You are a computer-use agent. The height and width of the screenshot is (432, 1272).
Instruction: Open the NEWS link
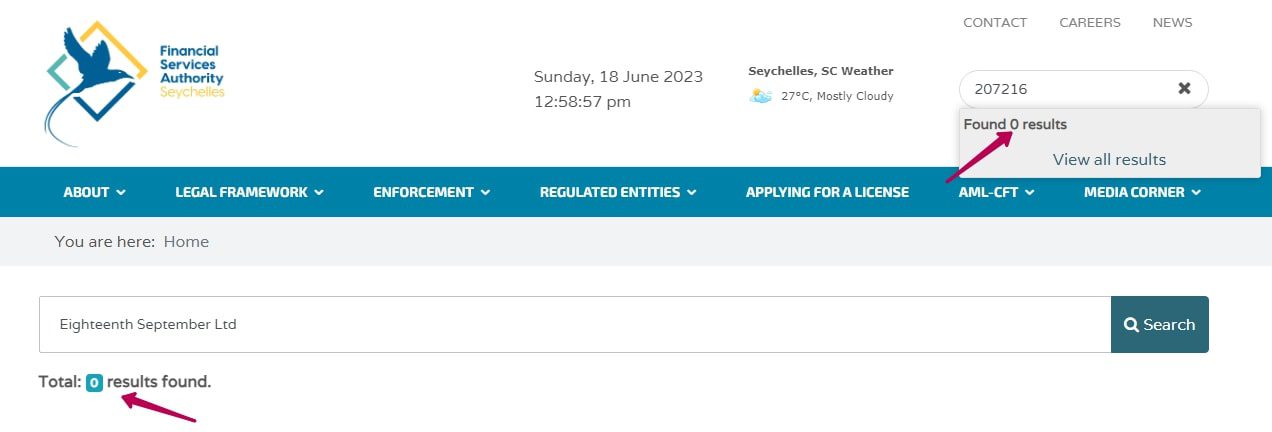(1172, 22)
